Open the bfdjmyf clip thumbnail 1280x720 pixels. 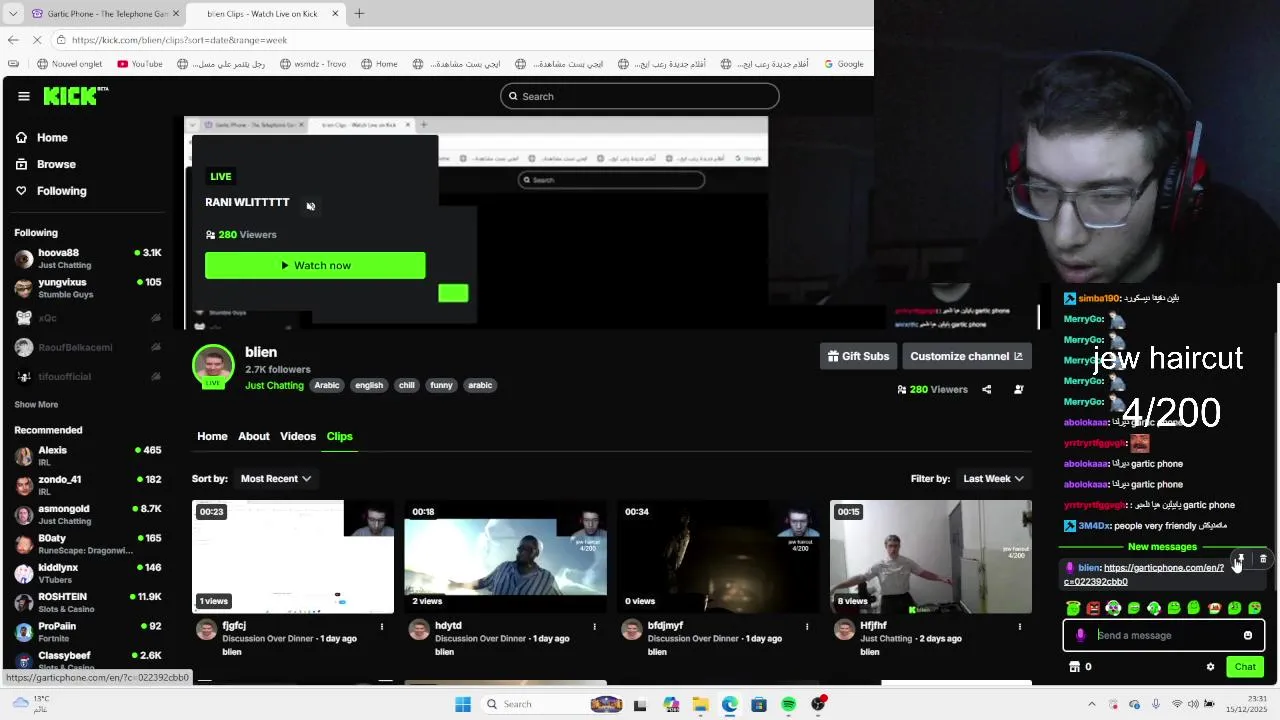717,557
